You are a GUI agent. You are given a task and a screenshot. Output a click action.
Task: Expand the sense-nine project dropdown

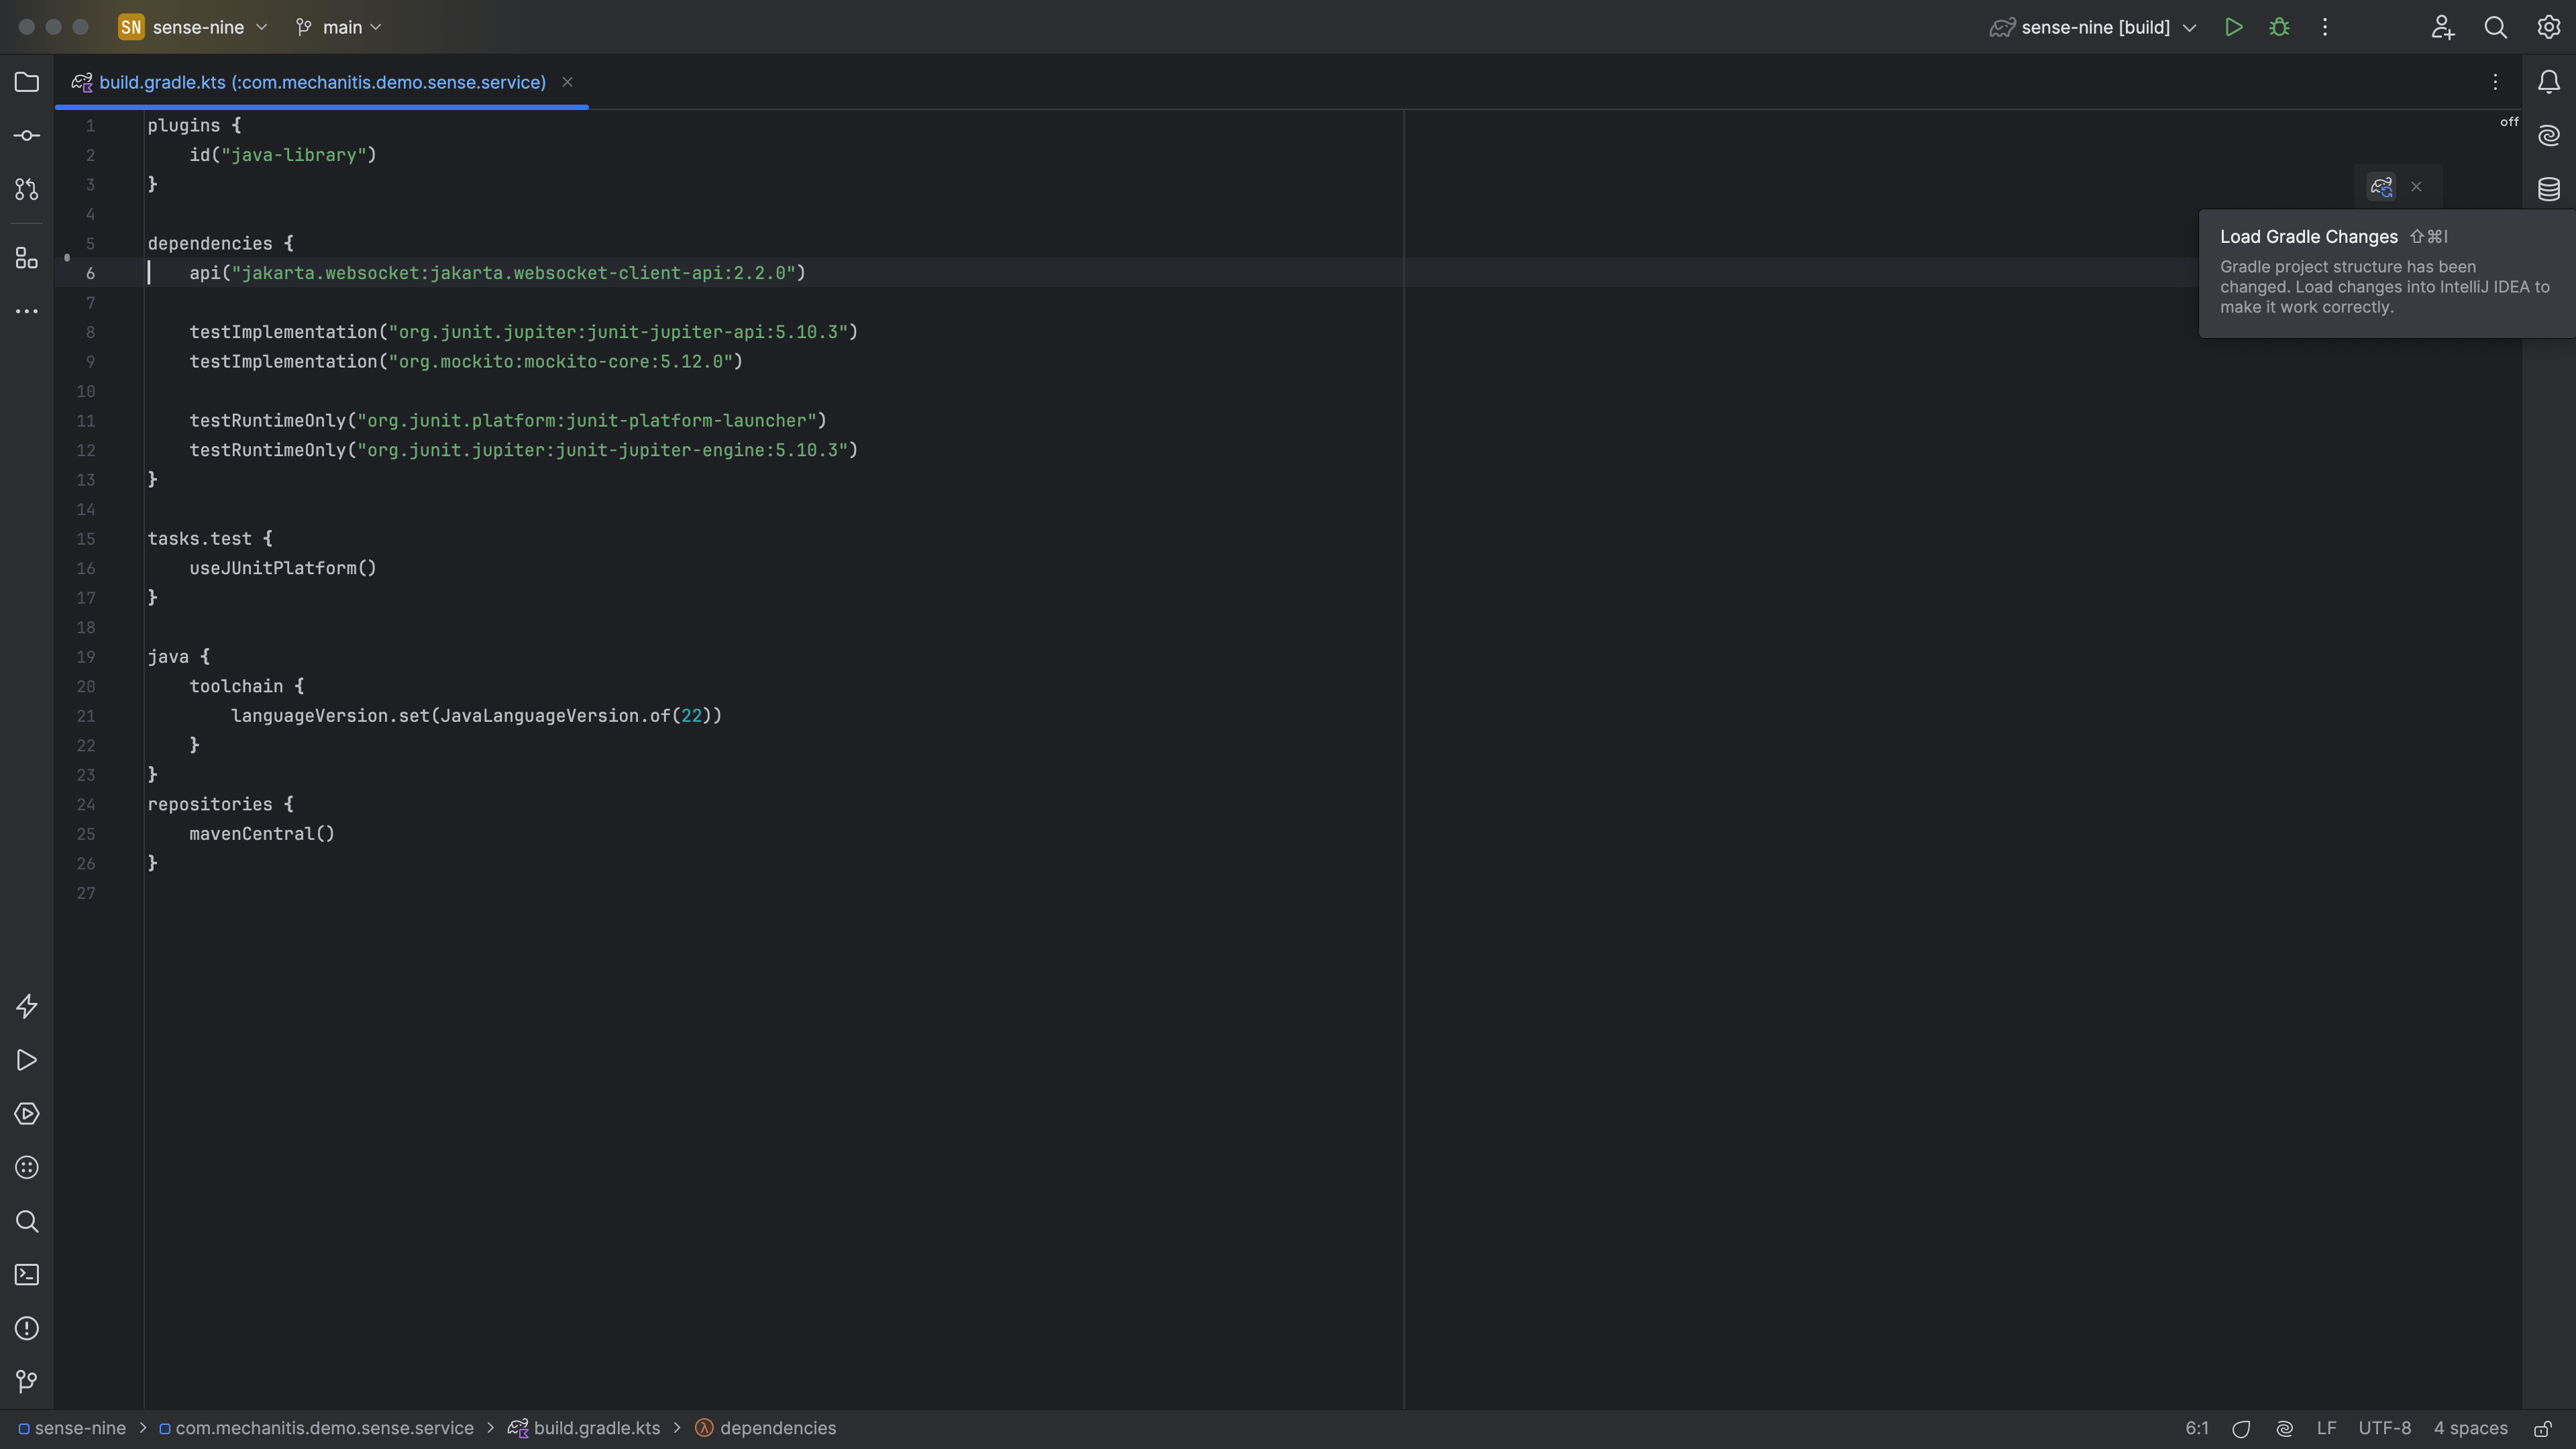pyautogui.click(x=198, y=27)
